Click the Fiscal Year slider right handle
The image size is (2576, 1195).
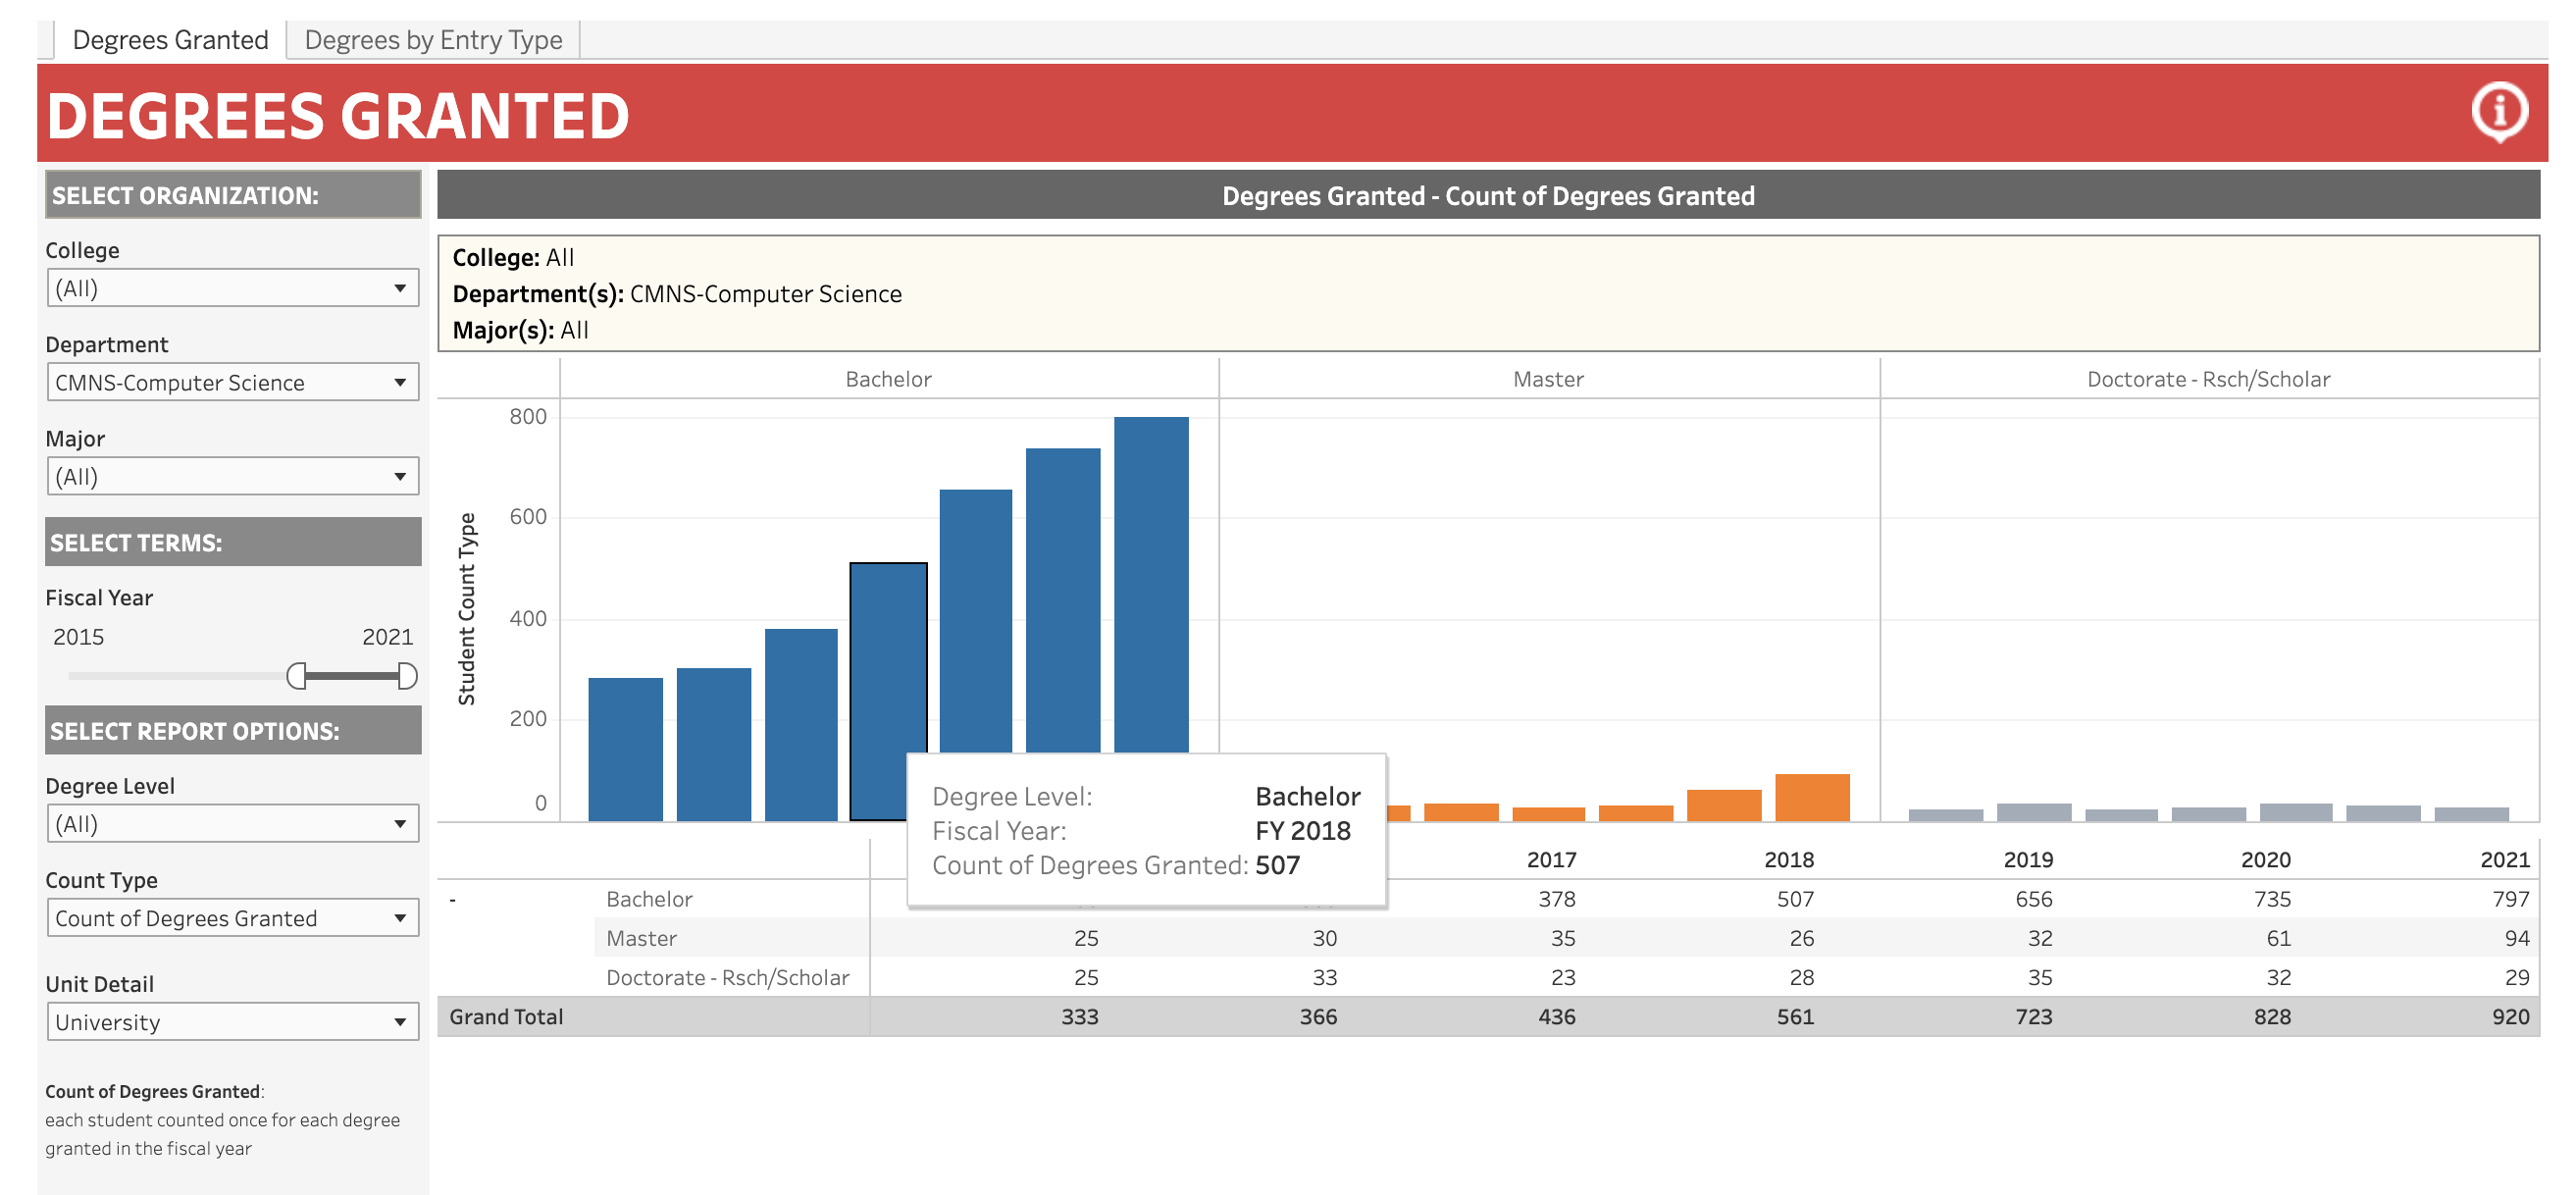click(407, 676)
